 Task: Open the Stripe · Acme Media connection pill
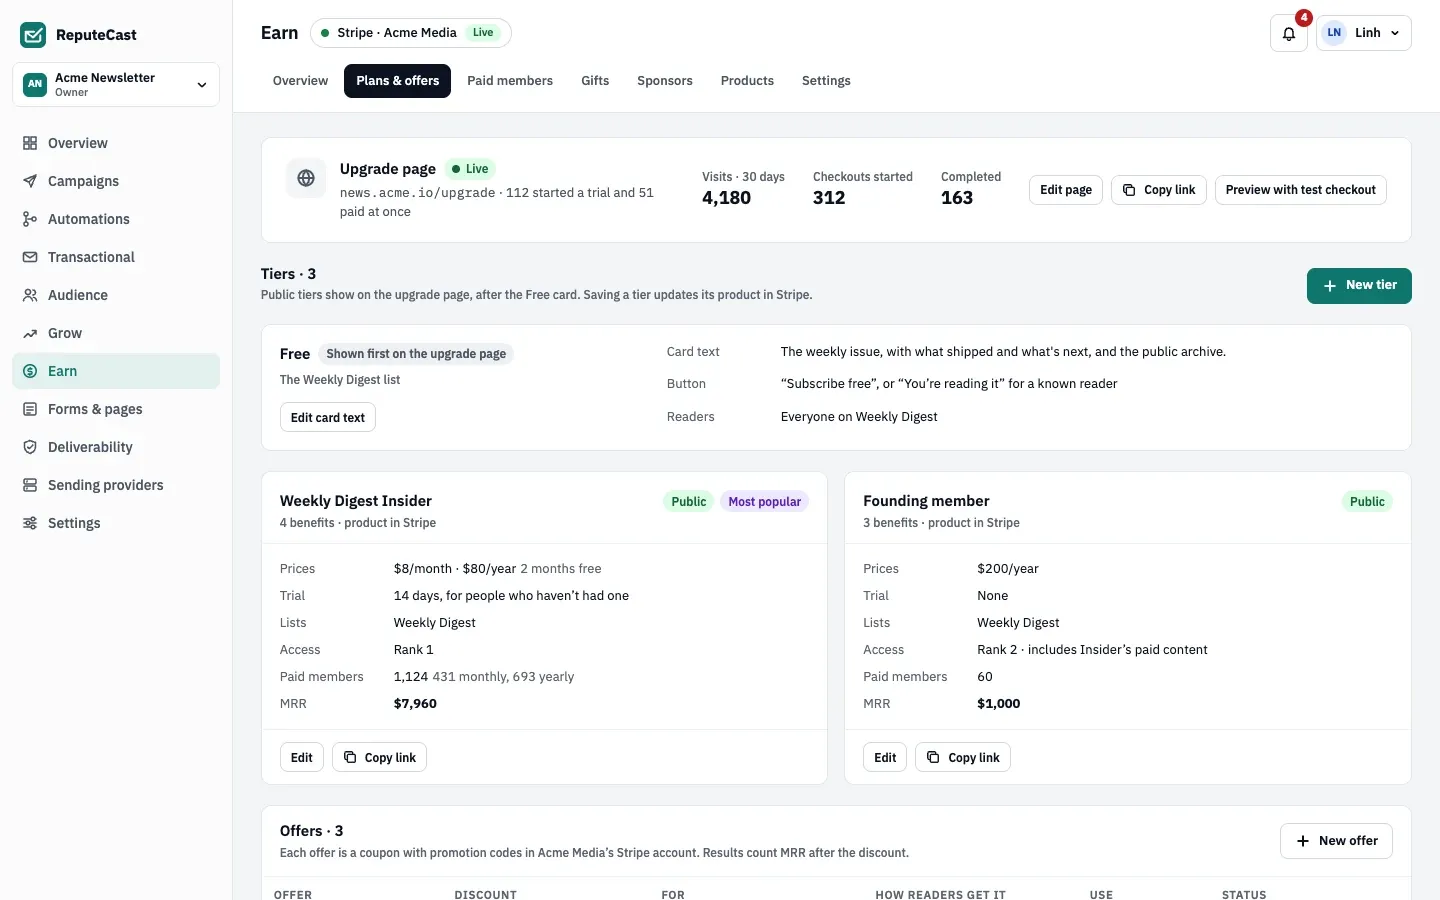(411, 33)
